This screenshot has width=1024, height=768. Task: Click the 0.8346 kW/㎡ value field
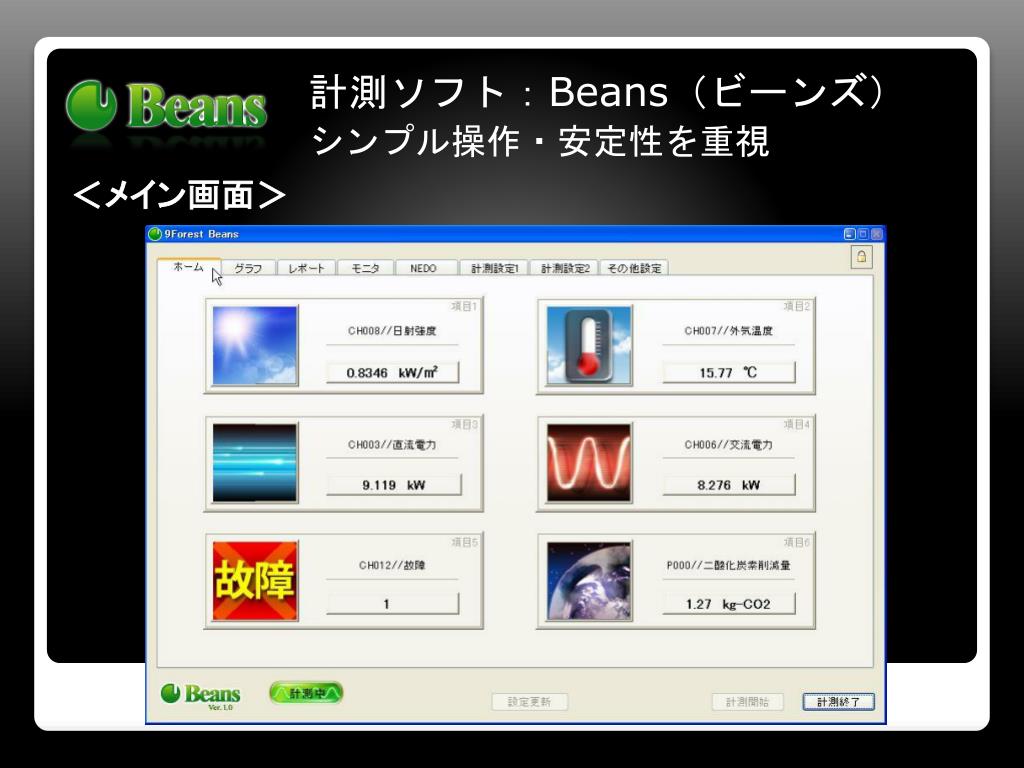click(392, 372)
